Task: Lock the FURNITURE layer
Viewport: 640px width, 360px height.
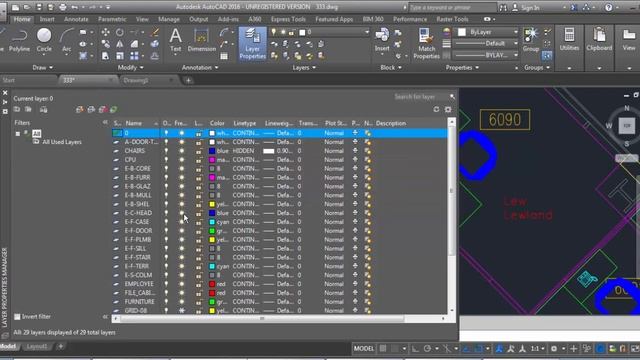Action: (198, 302)
